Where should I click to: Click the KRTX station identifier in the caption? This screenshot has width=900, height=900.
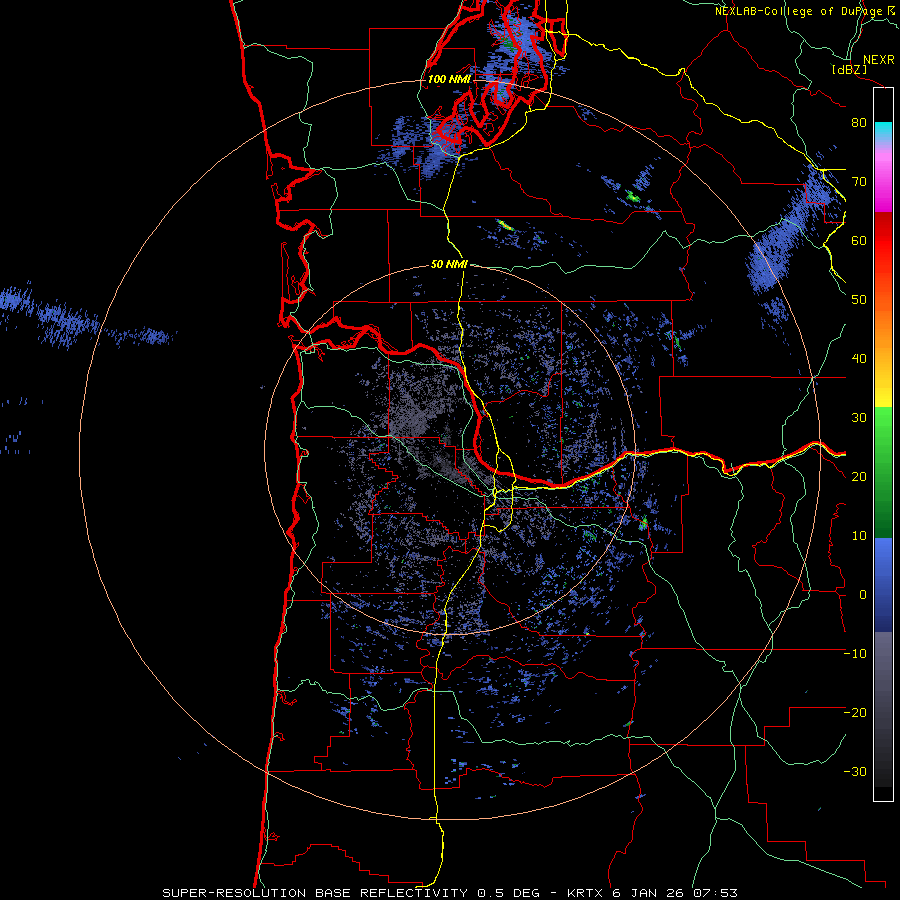585,893
